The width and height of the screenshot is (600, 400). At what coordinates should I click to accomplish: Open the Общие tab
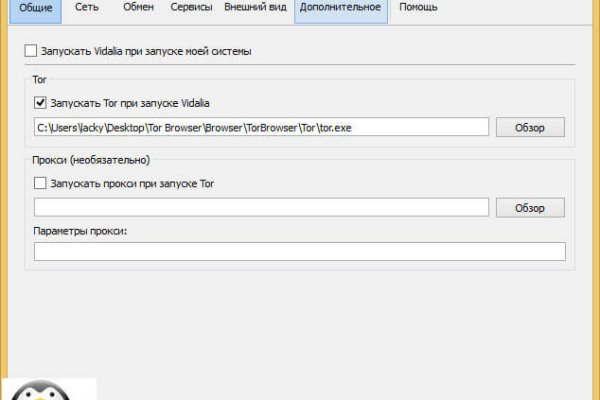coord(36,9)
